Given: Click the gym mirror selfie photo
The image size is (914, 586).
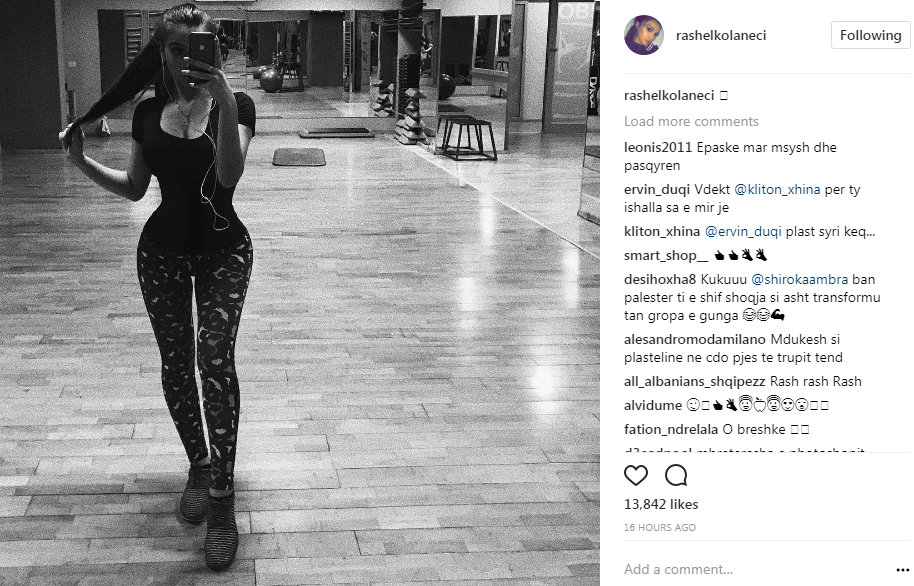Looking at the screenshot, I should (x=300, y=293).
